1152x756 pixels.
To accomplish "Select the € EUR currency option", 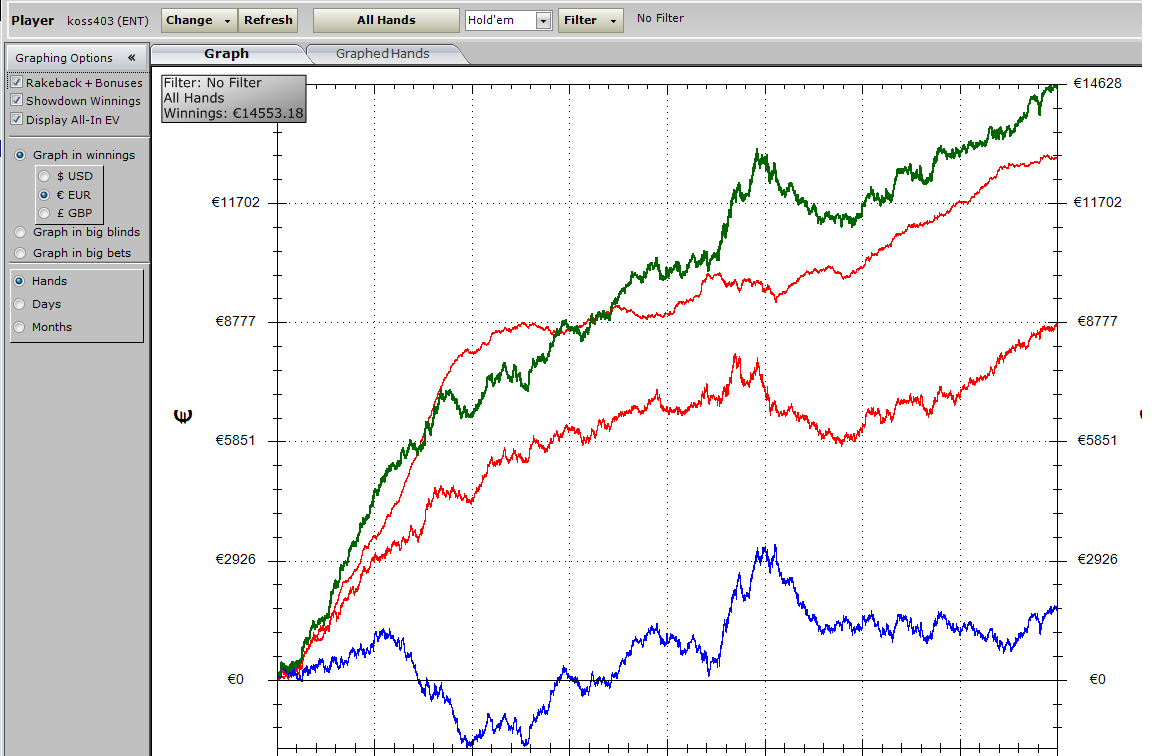I will (x=44, y=195).
